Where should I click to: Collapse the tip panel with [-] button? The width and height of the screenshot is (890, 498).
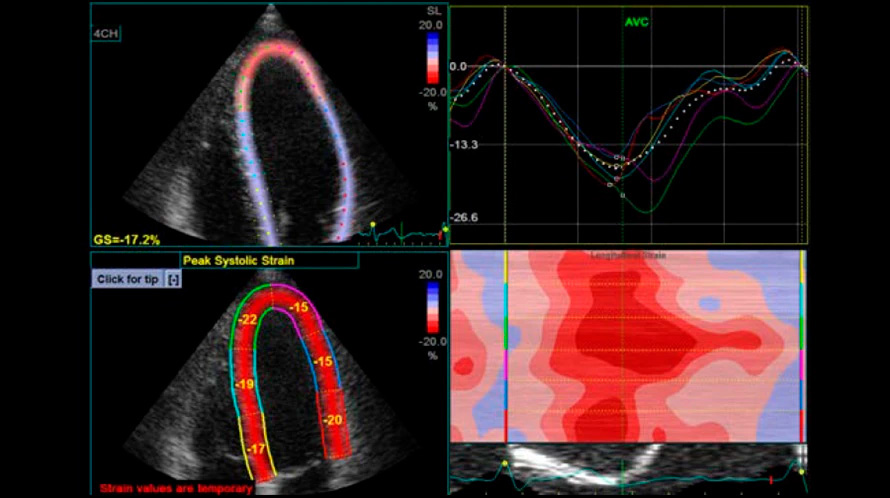point(173,280)
